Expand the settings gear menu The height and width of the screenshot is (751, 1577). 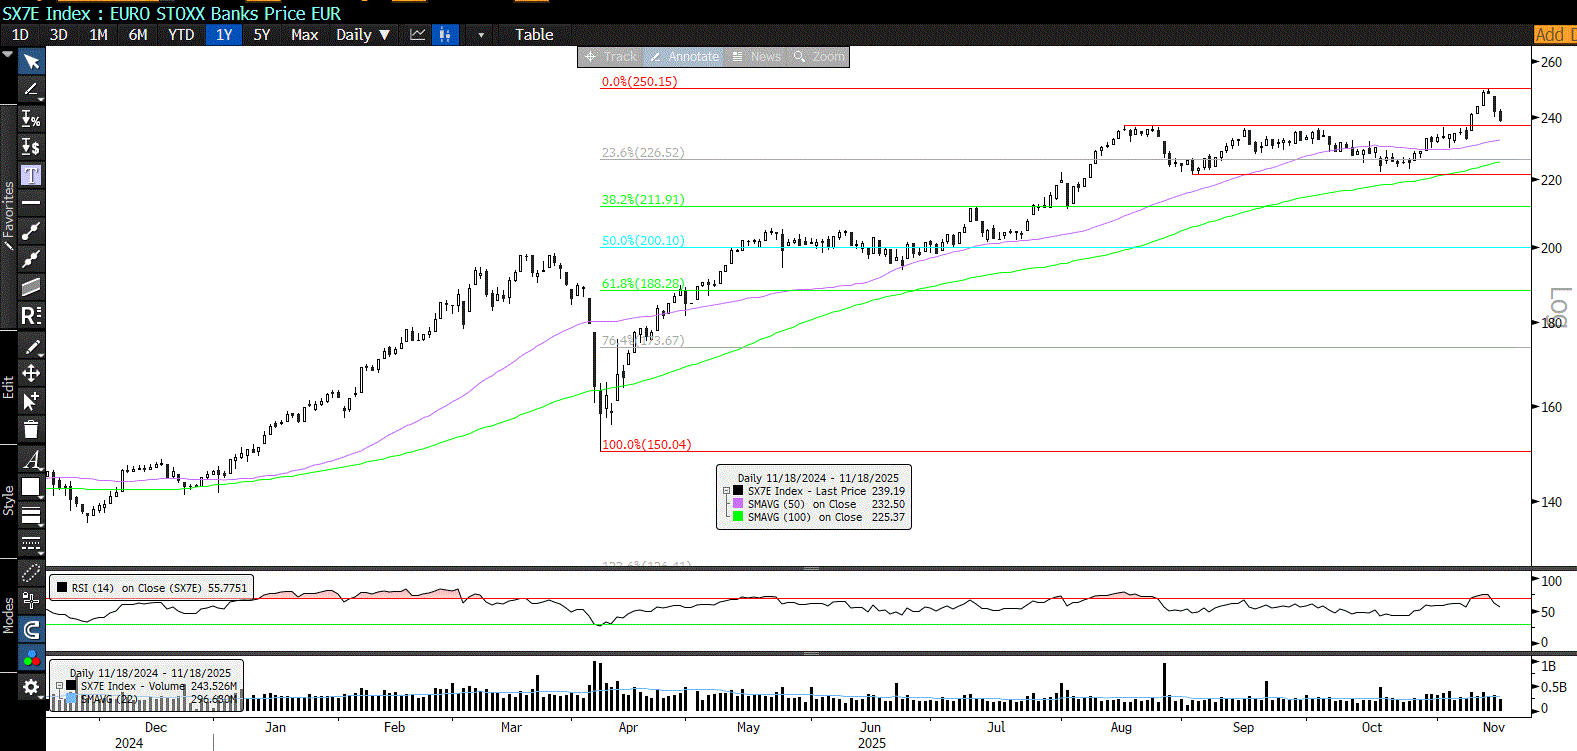[x=31, y=687]
